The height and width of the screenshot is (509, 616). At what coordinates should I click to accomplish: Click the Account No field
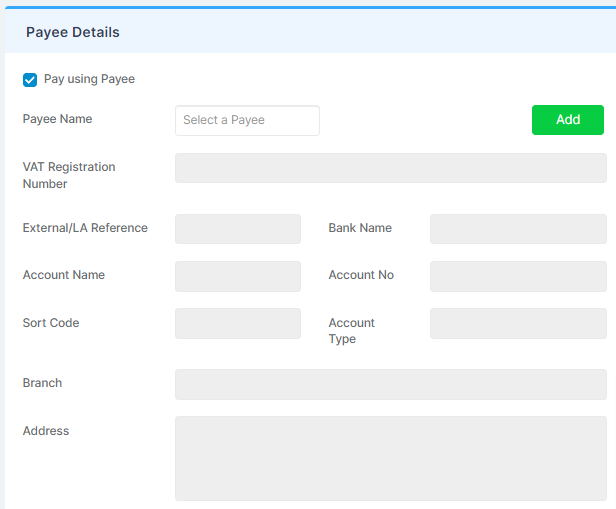click(x=518, y=276)
